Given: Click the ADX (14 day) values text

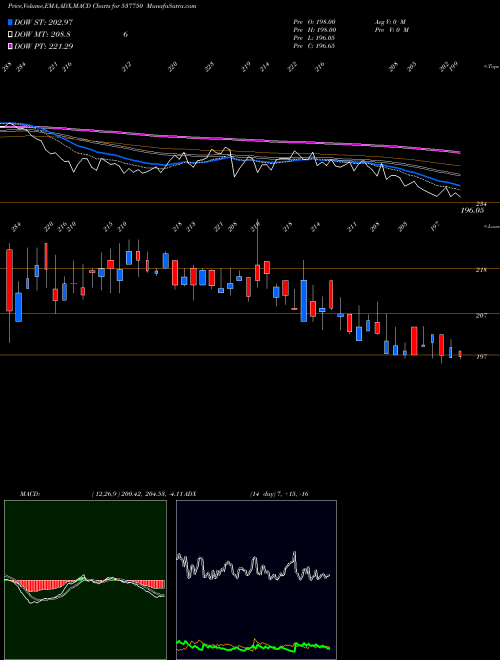Looking at the screenshot, I should 279,494.
